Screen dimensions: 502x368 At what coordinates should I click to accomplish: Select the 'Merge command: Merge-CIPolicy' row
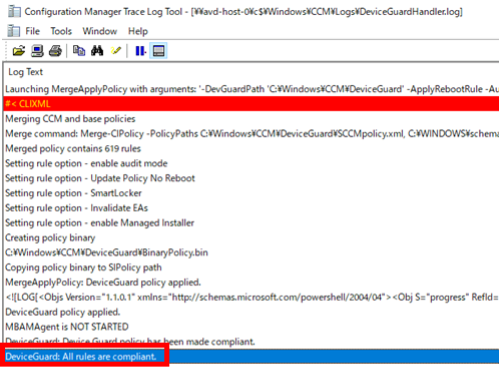point(252,134)
